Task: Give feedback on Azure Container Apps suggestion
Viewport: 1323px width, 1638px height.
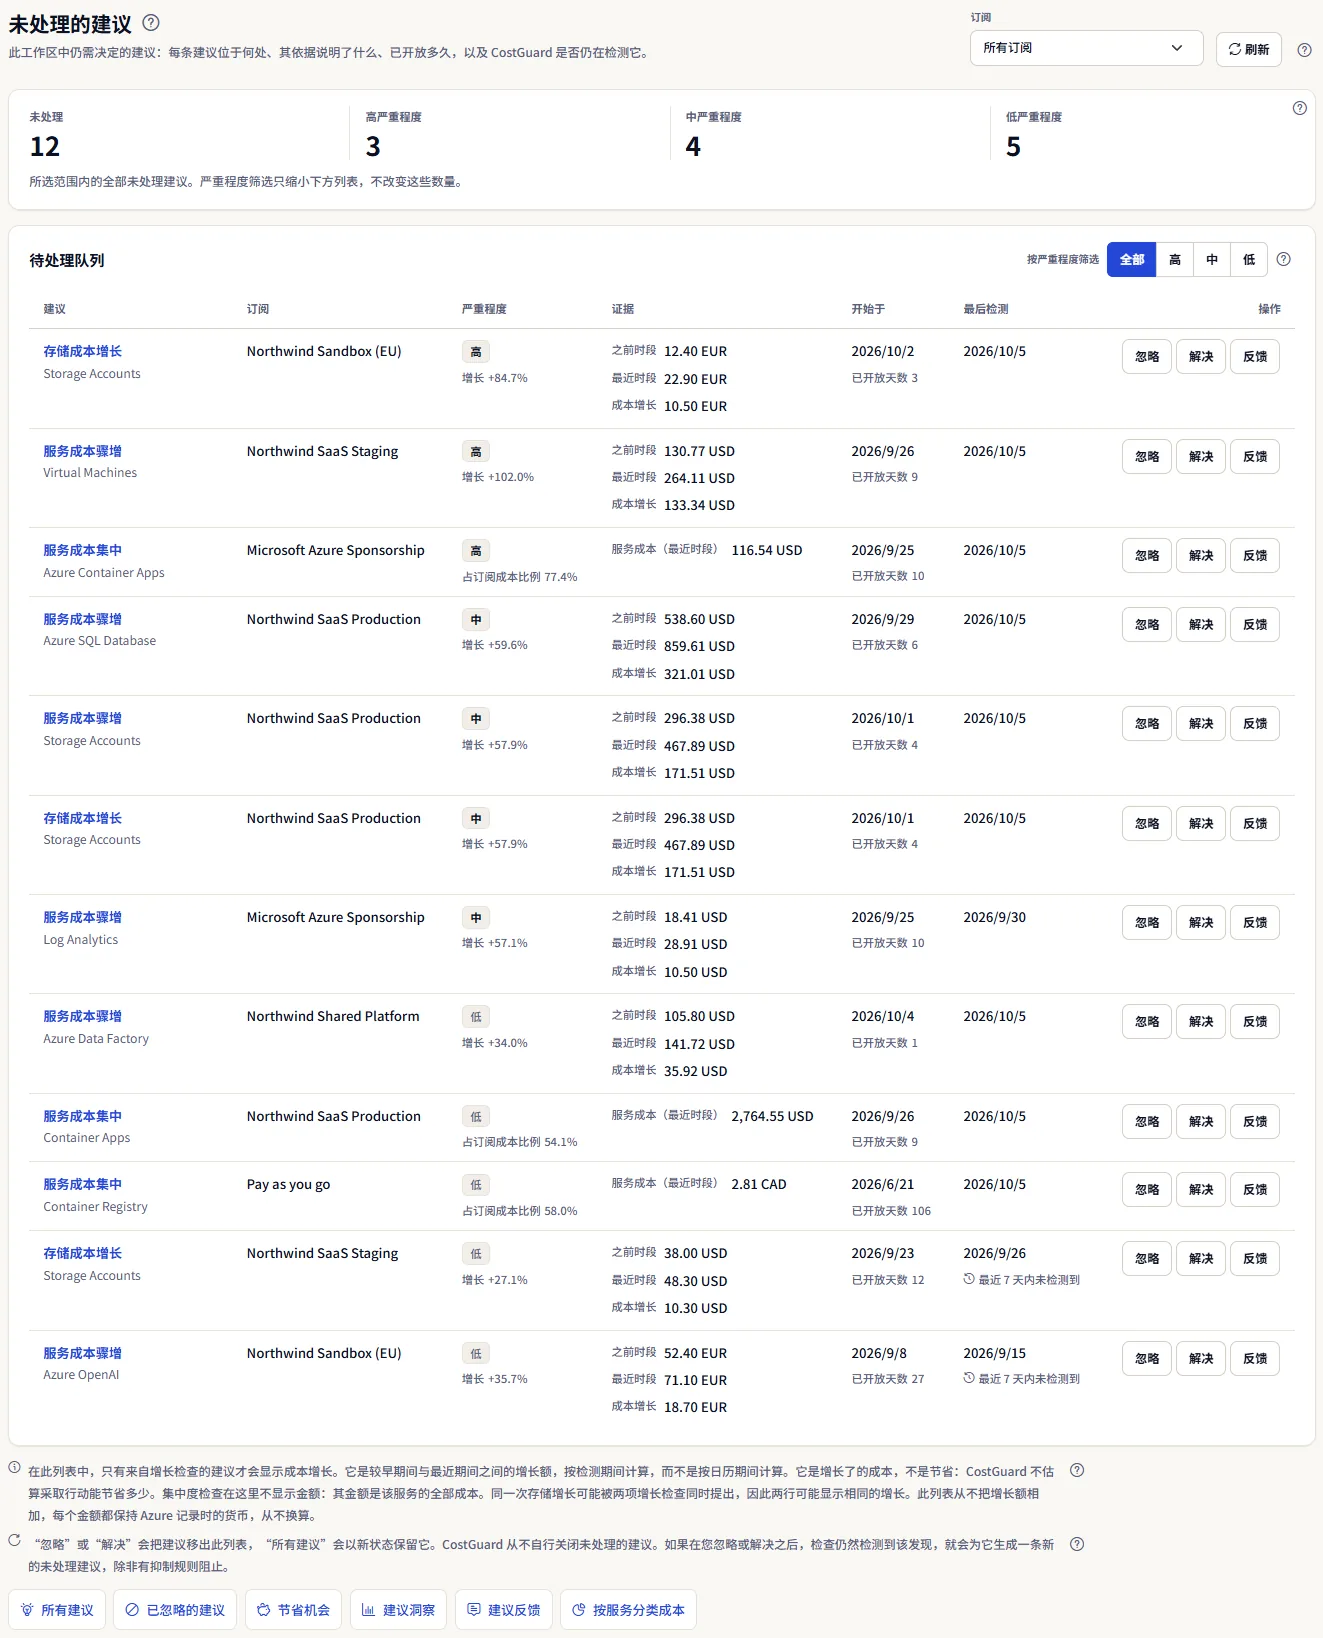Action: coord(1255,556)
